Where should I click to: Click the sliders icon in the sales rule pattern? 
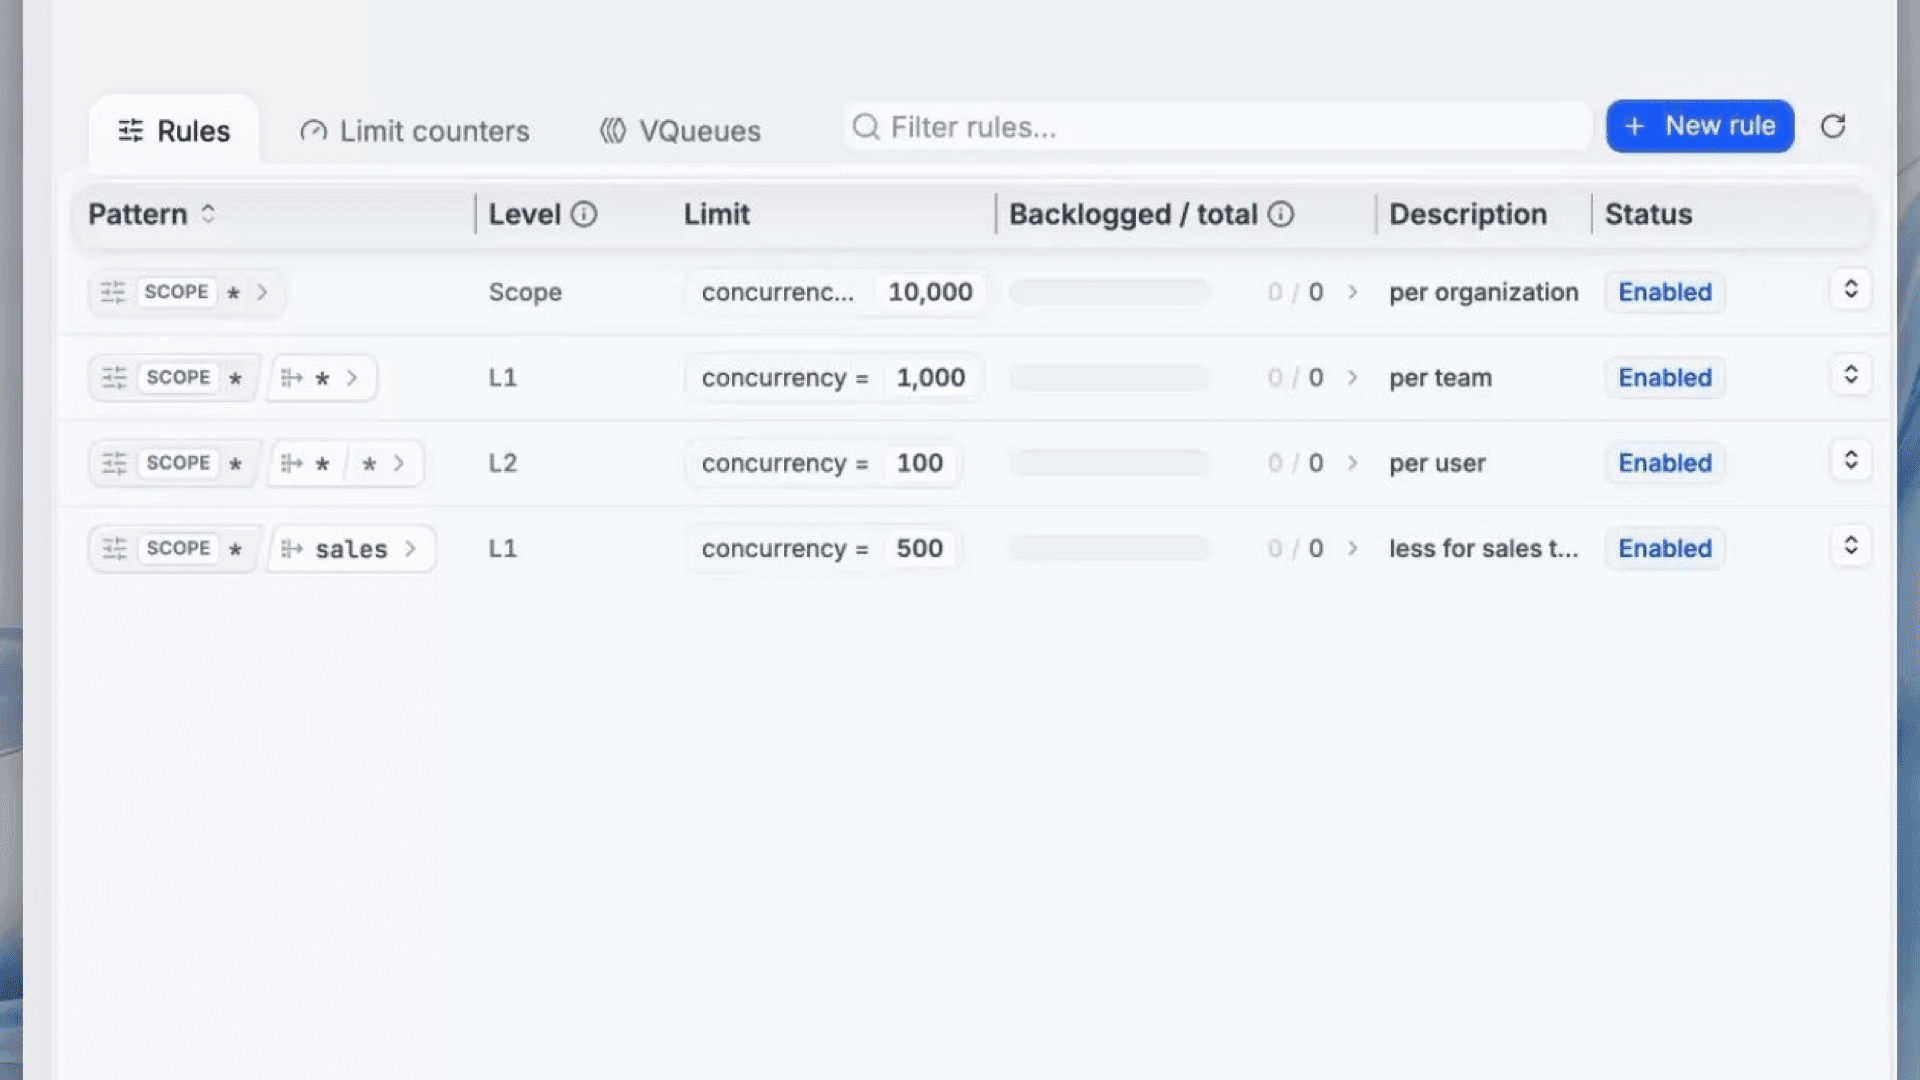coord(114,548)
